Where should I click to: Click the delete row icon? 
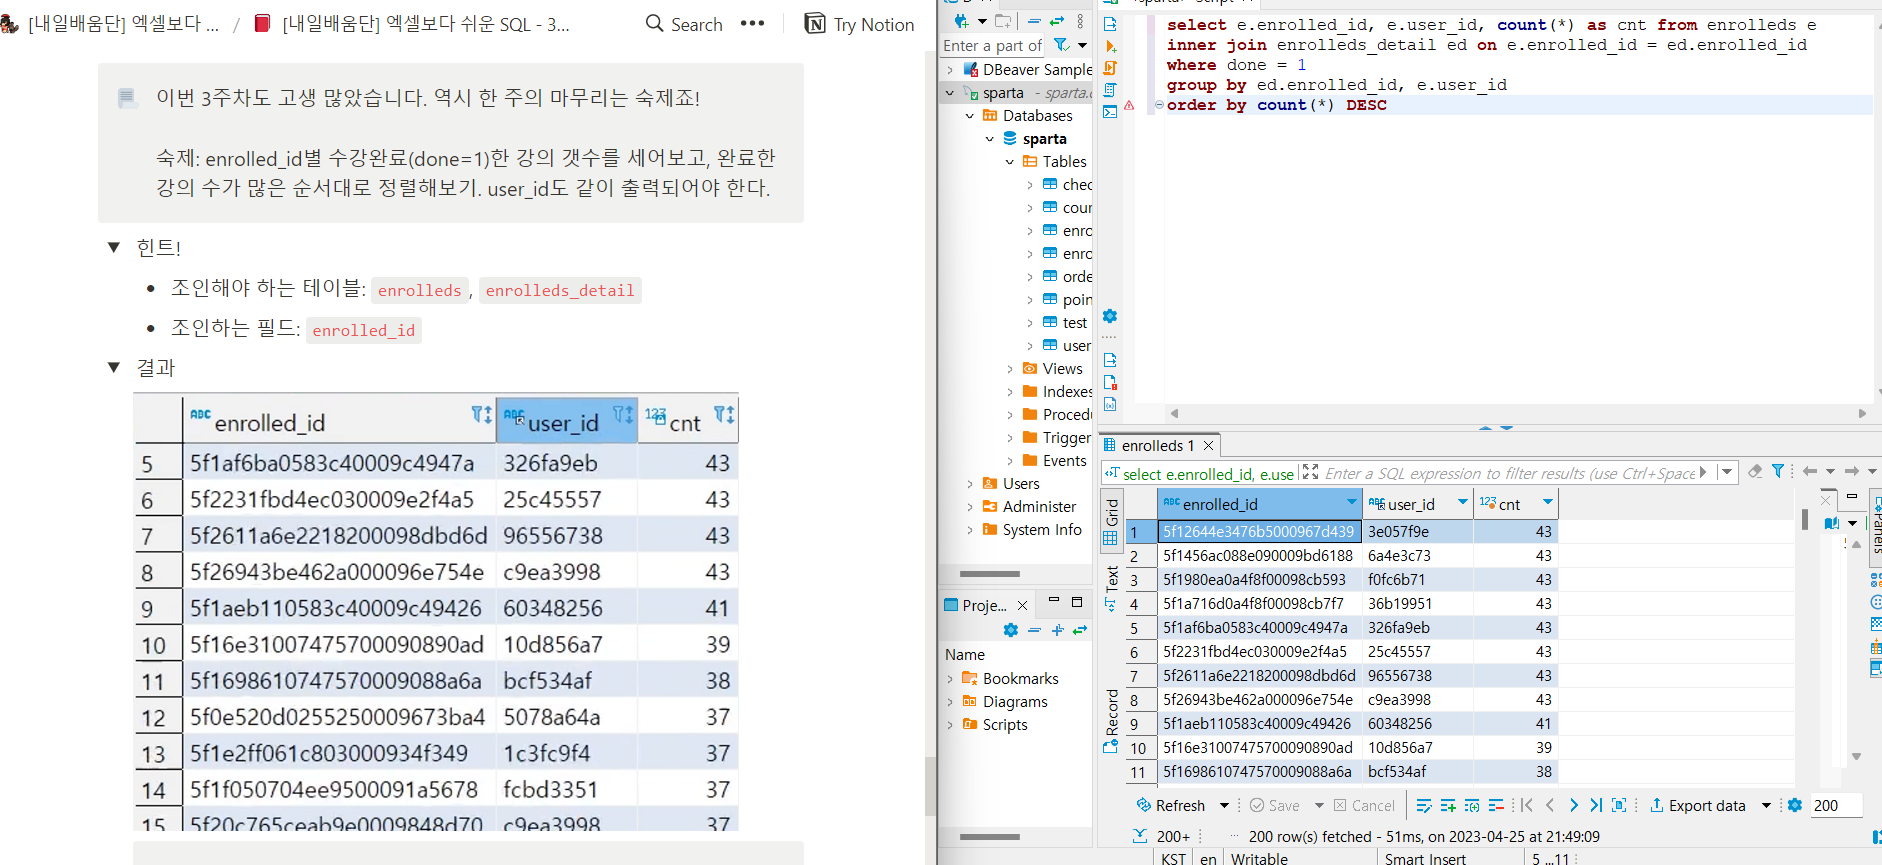[1496, 805]
